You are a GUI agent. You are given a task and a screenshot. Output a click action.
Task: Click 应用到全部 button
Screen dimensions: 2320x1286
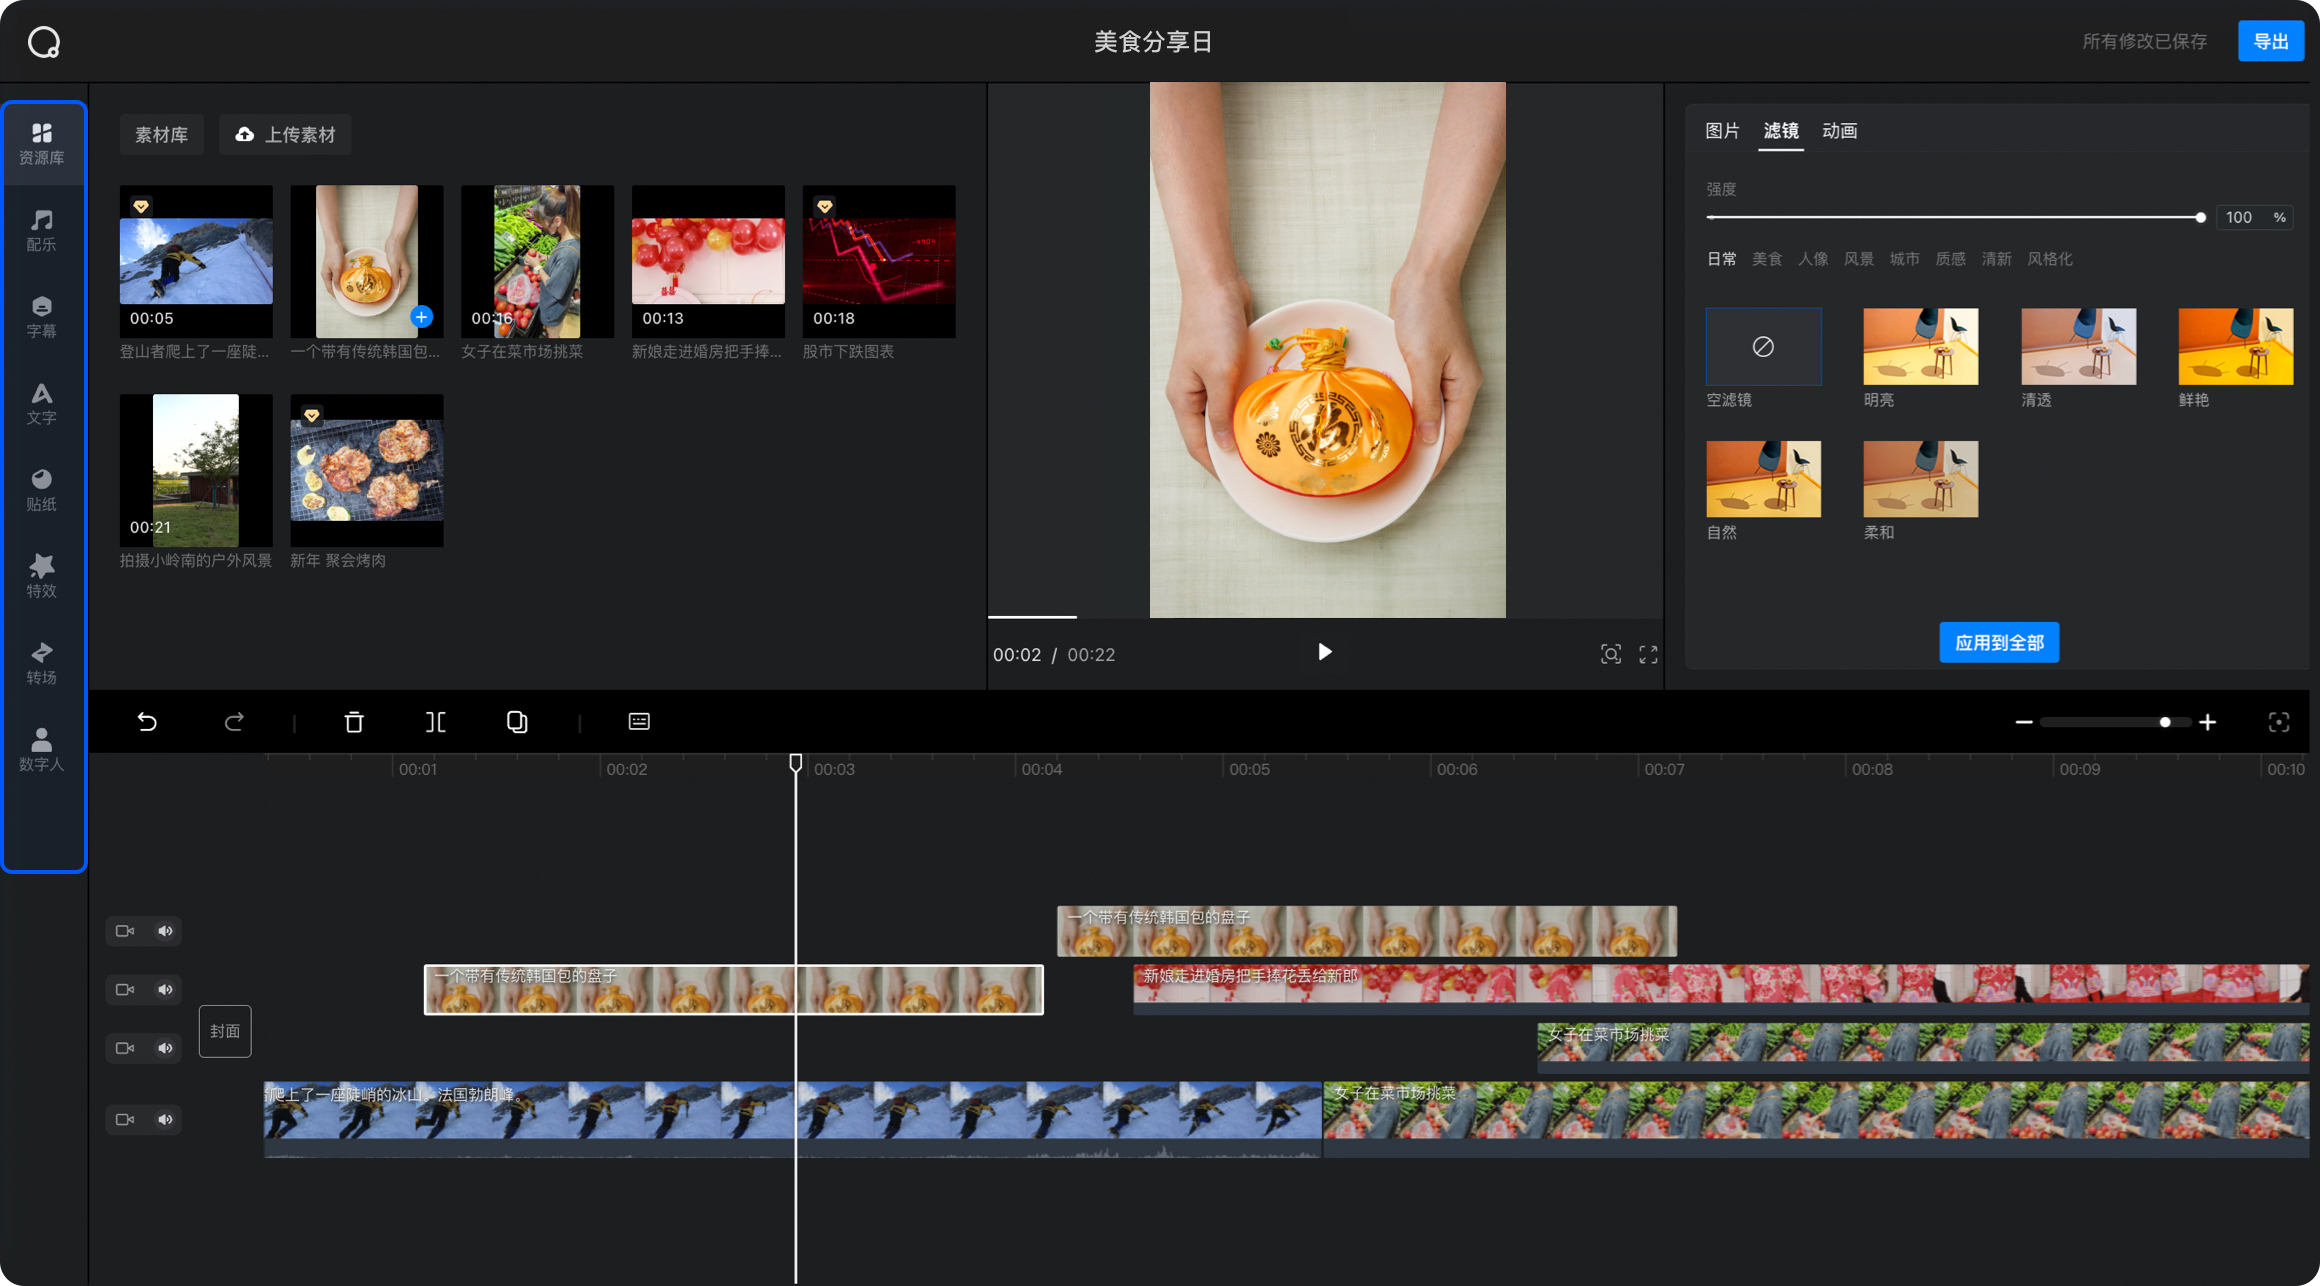[1999, 642]
